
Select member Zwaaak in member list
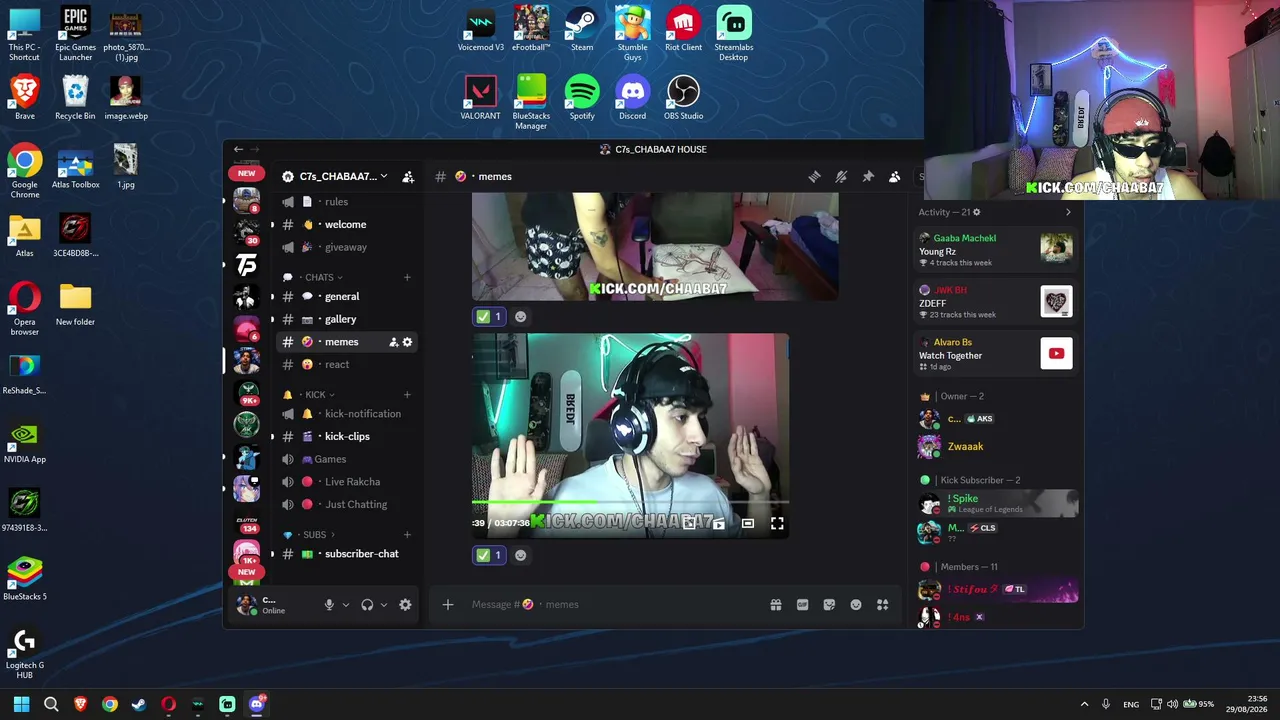[998, 447]
